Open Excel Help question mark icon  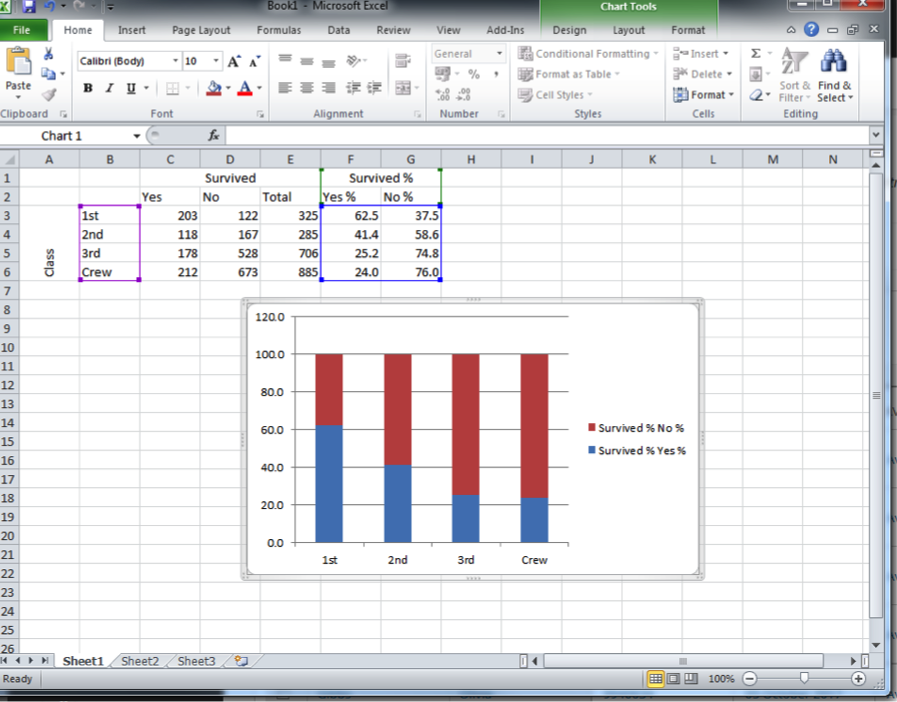[812, 30]
